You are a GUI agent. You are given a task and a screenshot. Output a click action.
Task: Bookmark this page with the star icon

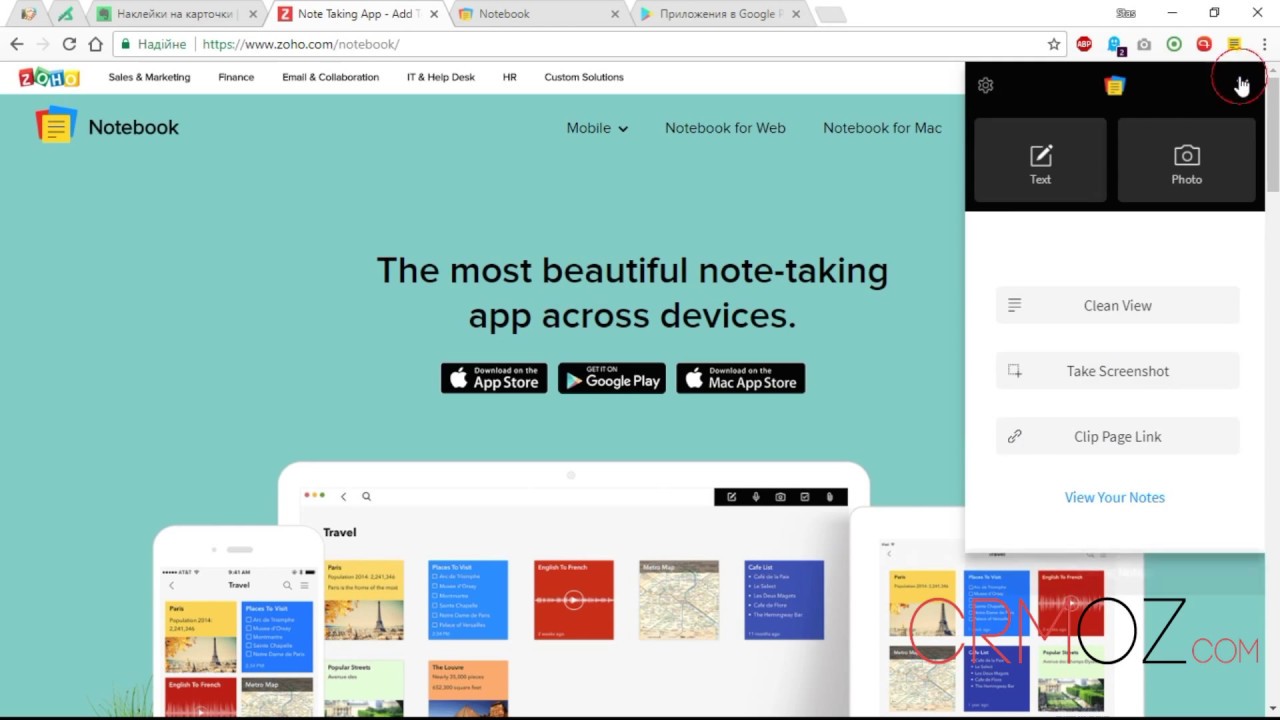pyautogui.click(x=1054, y=44)
